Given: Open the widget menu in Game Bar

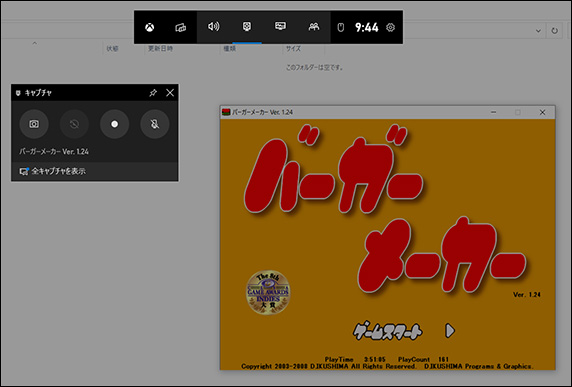Looking at the screenshot, I should click(181, 27).
